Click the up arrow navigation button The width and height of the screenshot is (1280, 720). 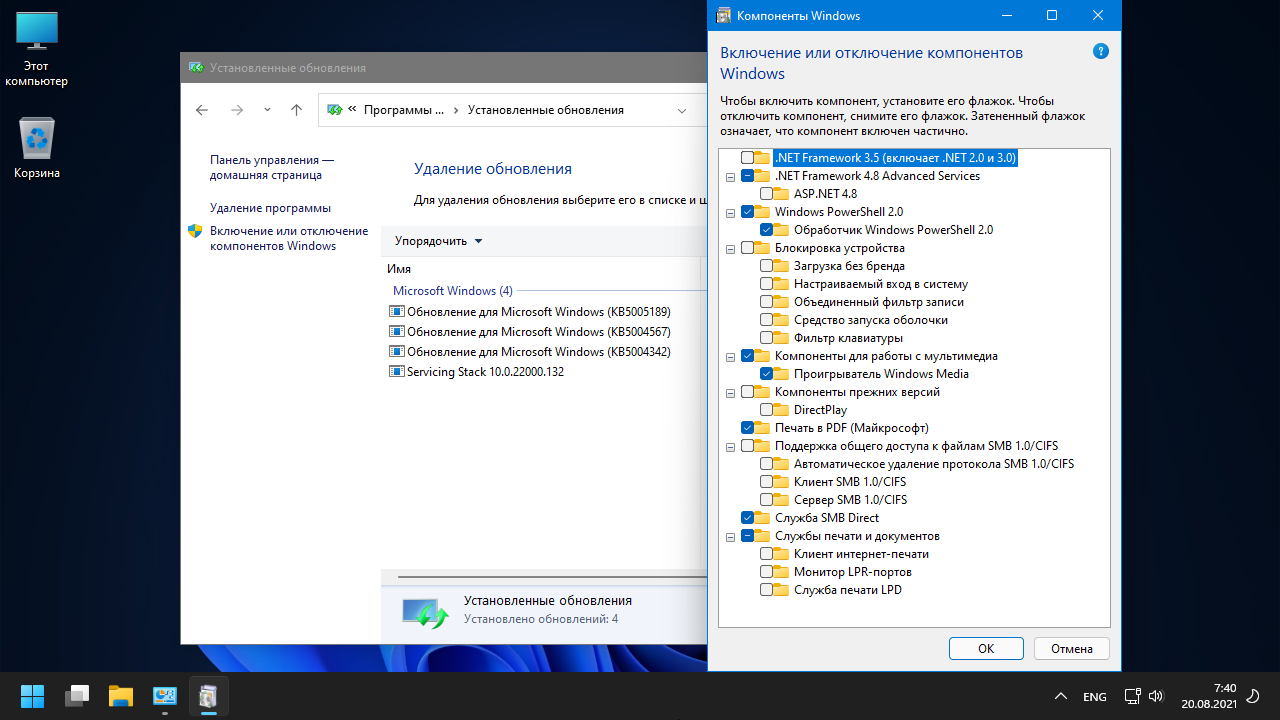pos(296,110)
